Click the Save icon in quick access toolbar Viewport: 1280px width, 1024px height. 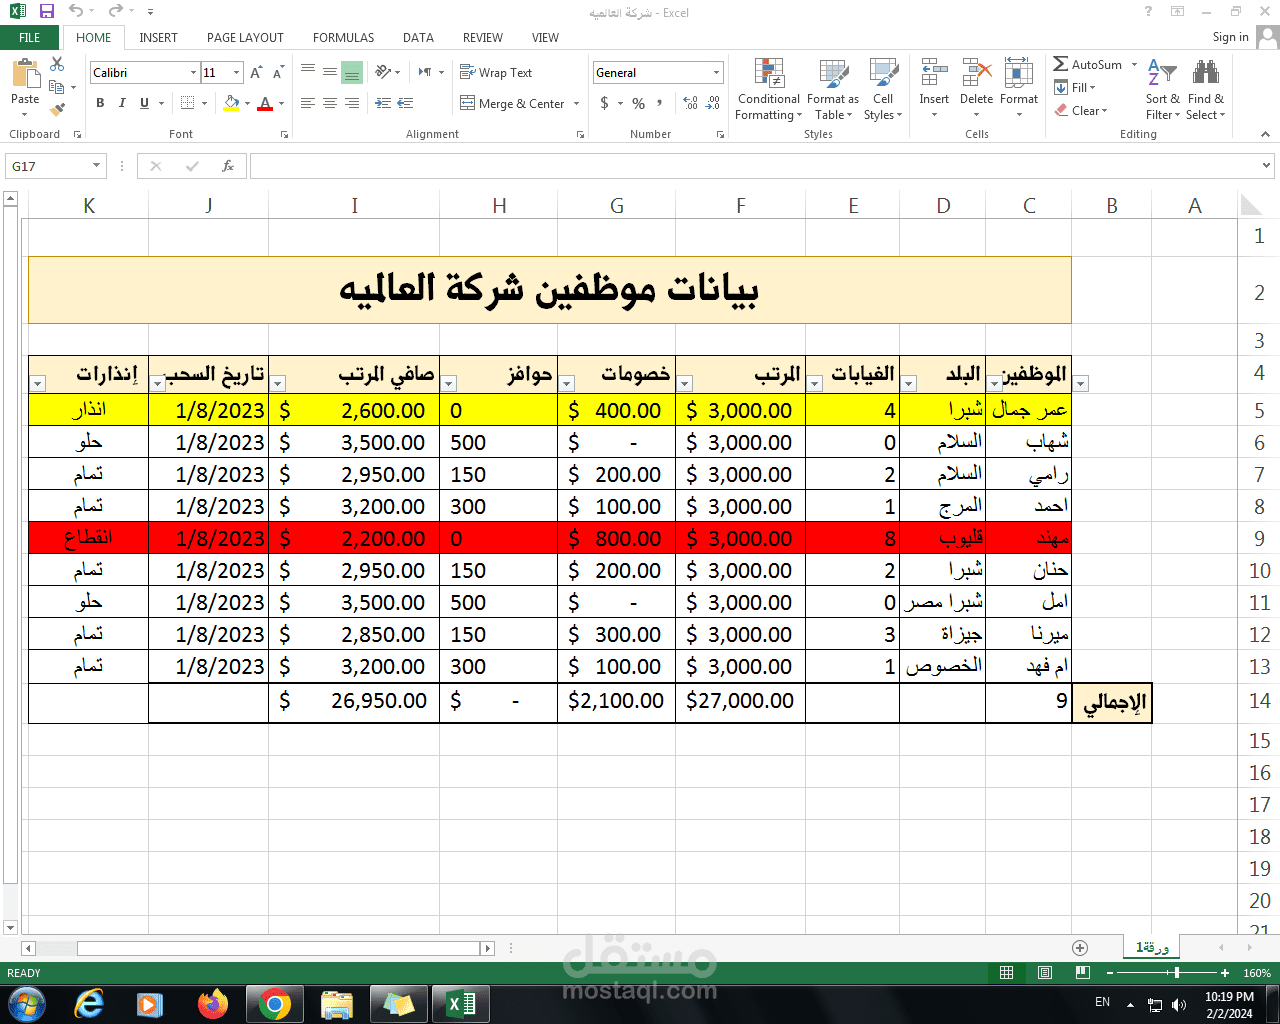pyautogui.click(x=46, y=12)
